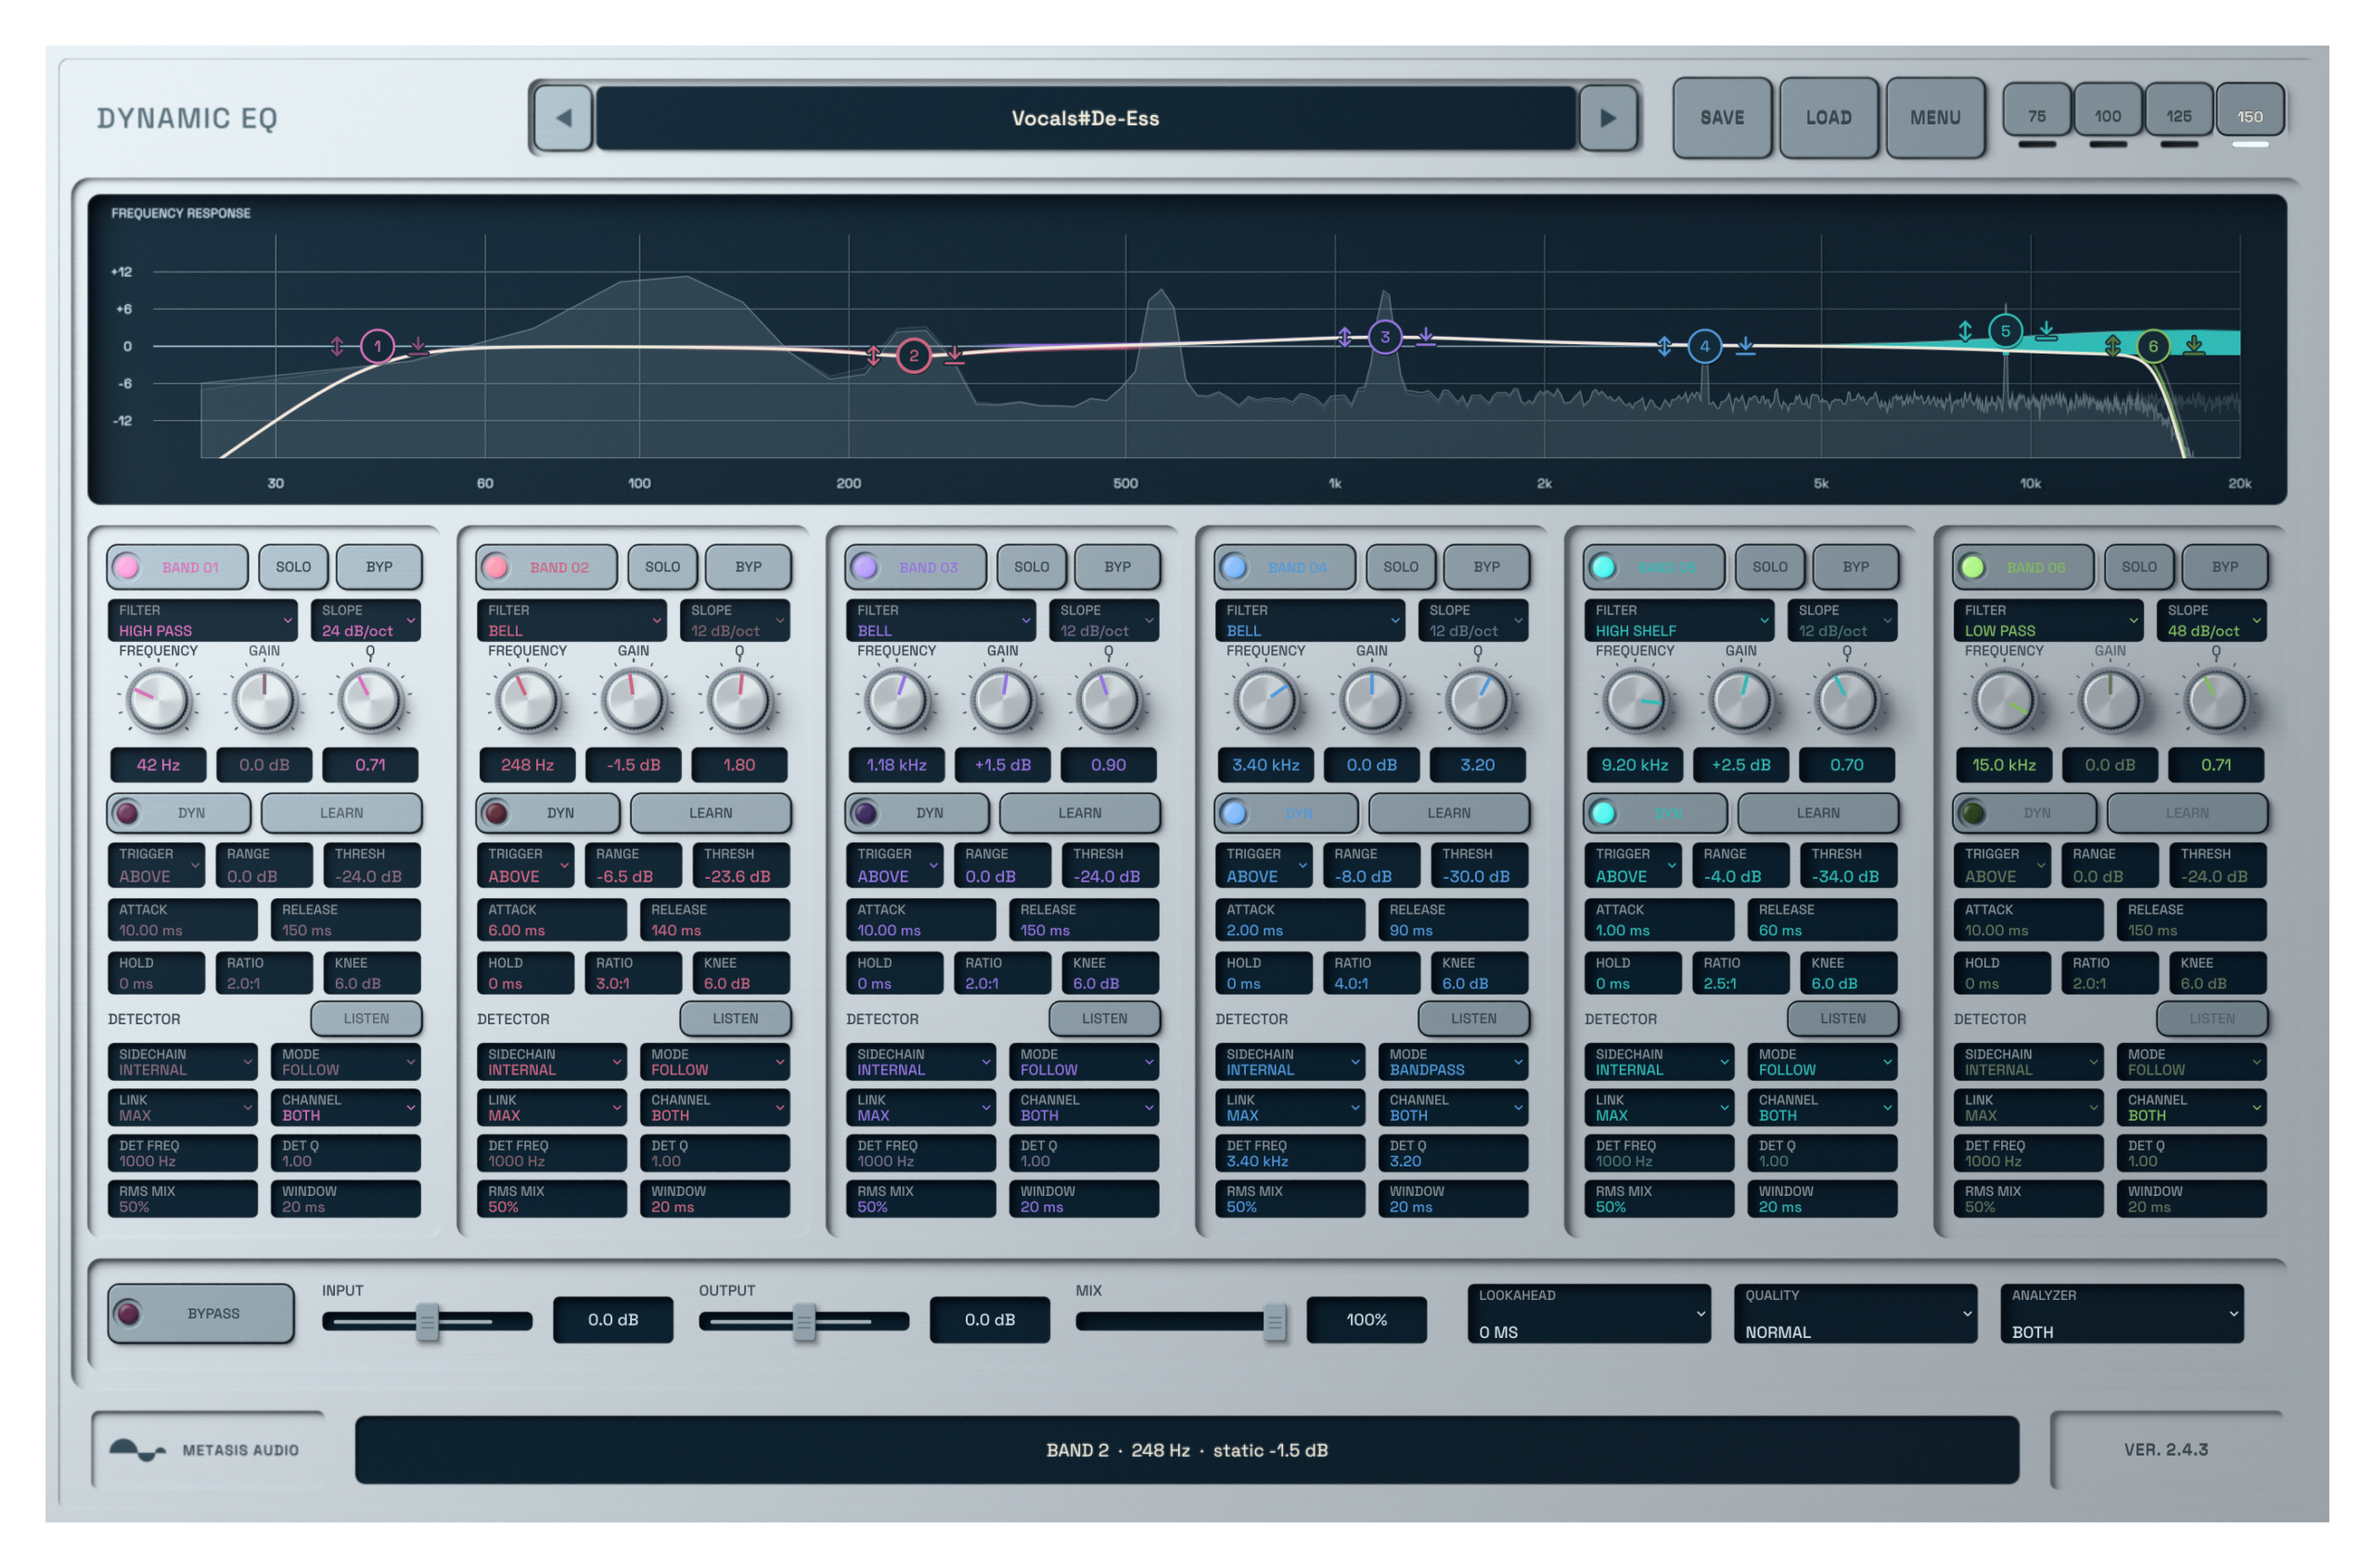Image resolution: width=2375 pixels, height=1568 pixels.
Task: Toggle Band 04 enable button
Action: [x=1284, y=566]
